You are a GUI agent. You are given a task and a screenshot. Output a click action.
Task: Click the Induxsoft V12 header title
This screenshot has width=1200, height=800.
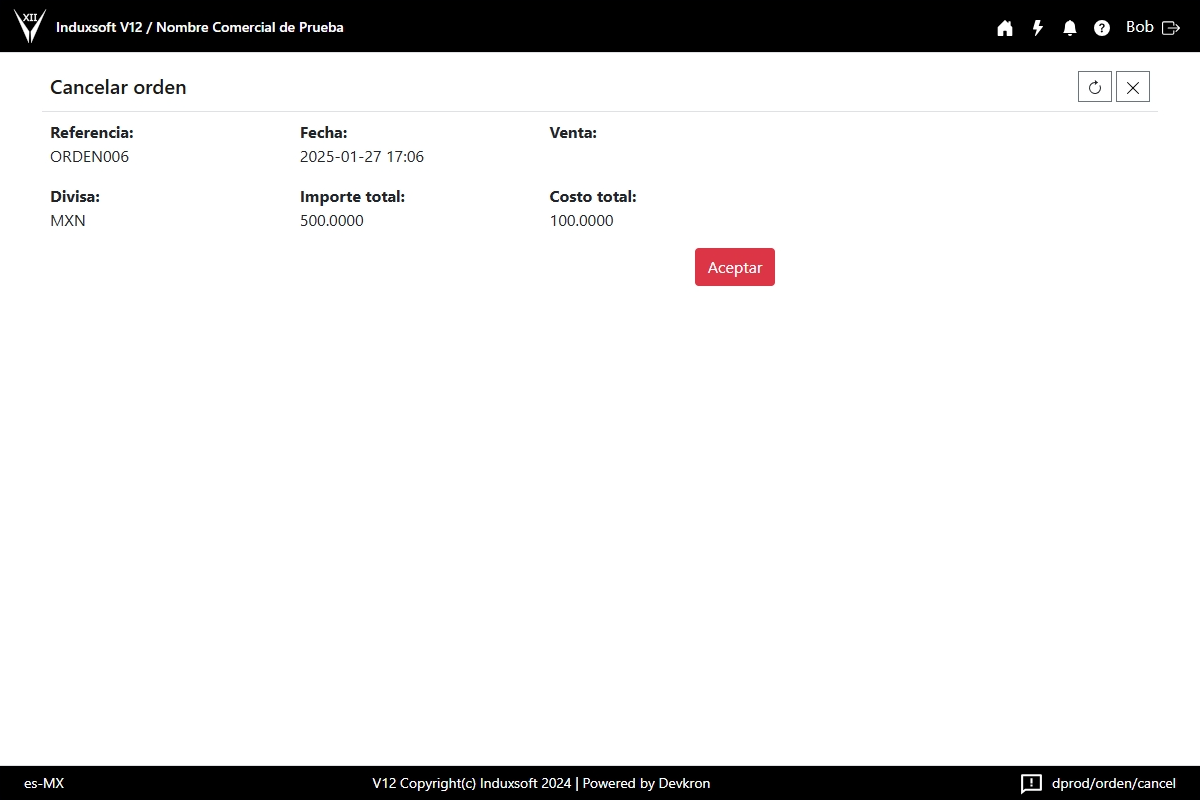tap(199, 27)
